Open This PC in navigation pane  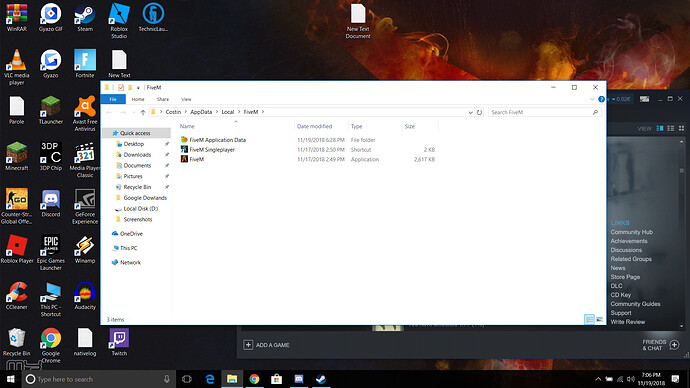click(128, 248)
